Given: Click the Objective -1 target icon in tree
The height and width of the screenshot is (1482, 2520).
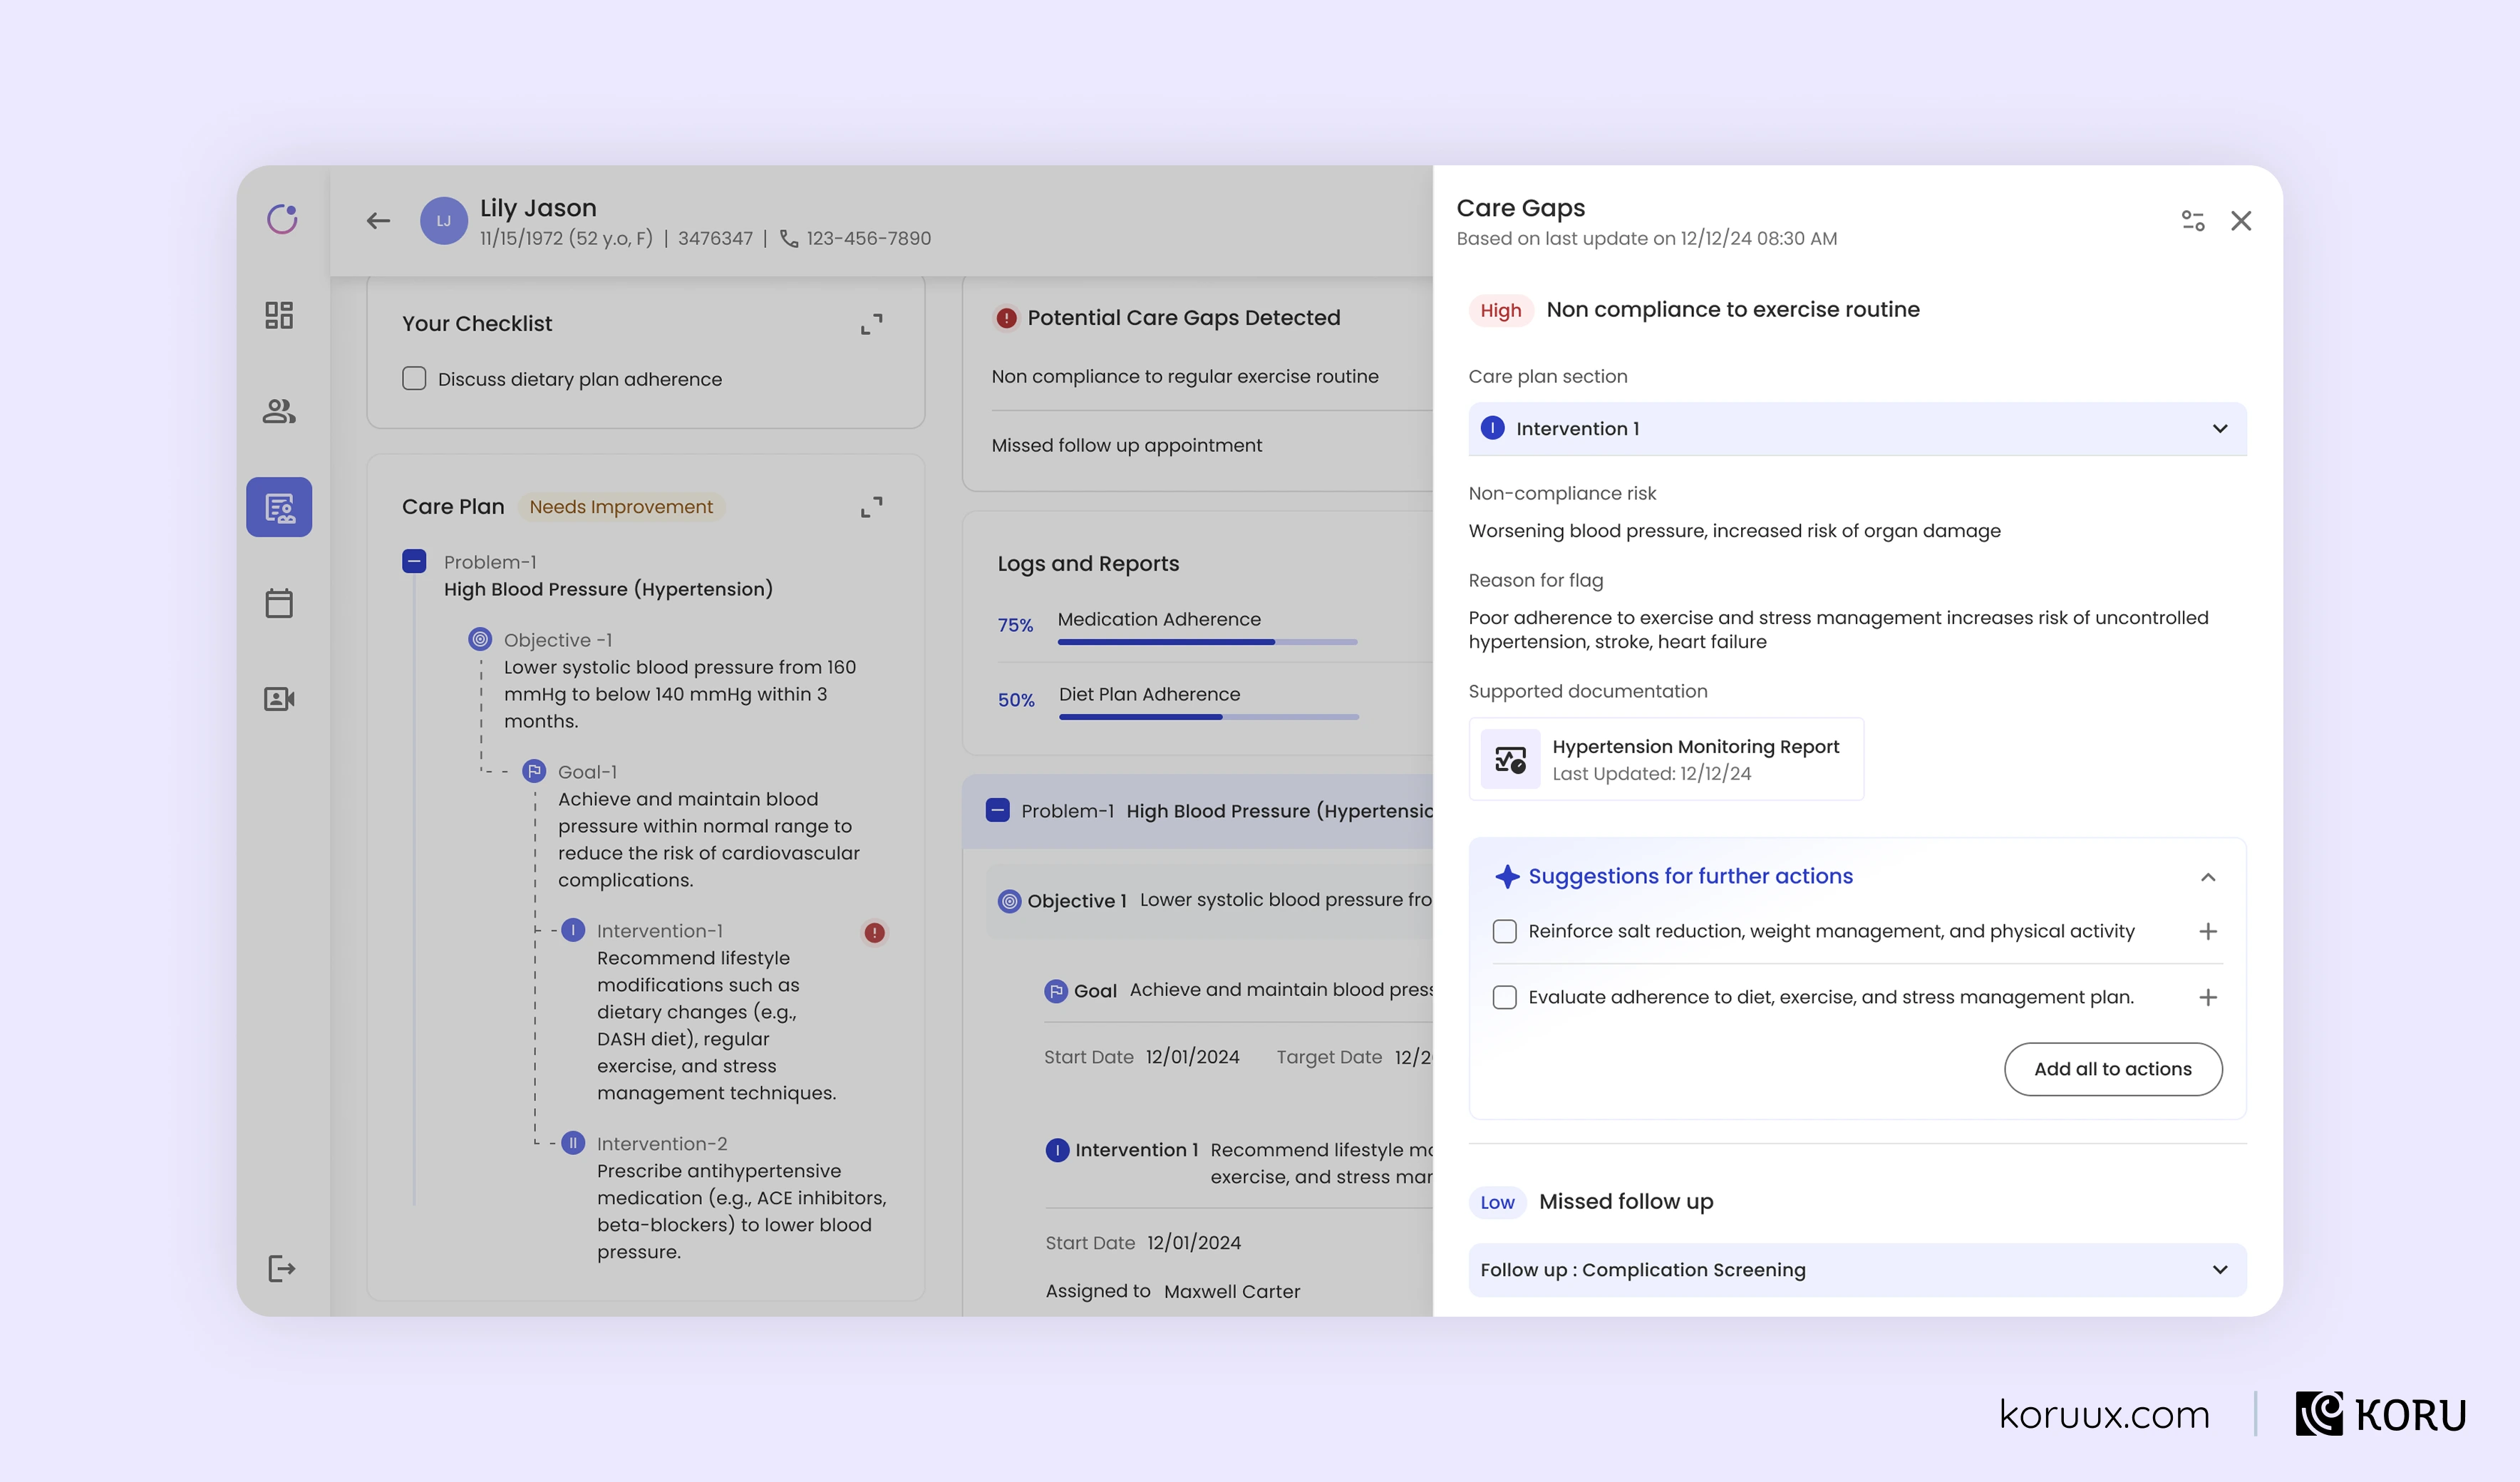Looking at the screenshot, I should tap(480, 639).
